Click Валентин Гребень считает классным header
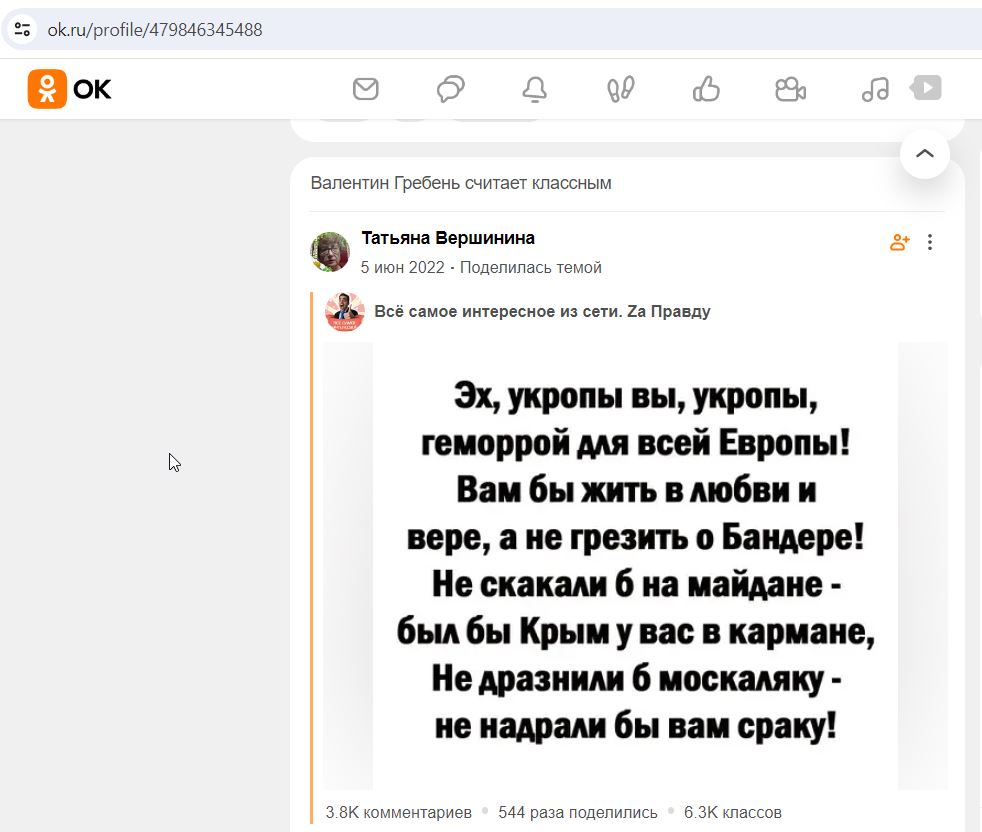 click(461, 183)
